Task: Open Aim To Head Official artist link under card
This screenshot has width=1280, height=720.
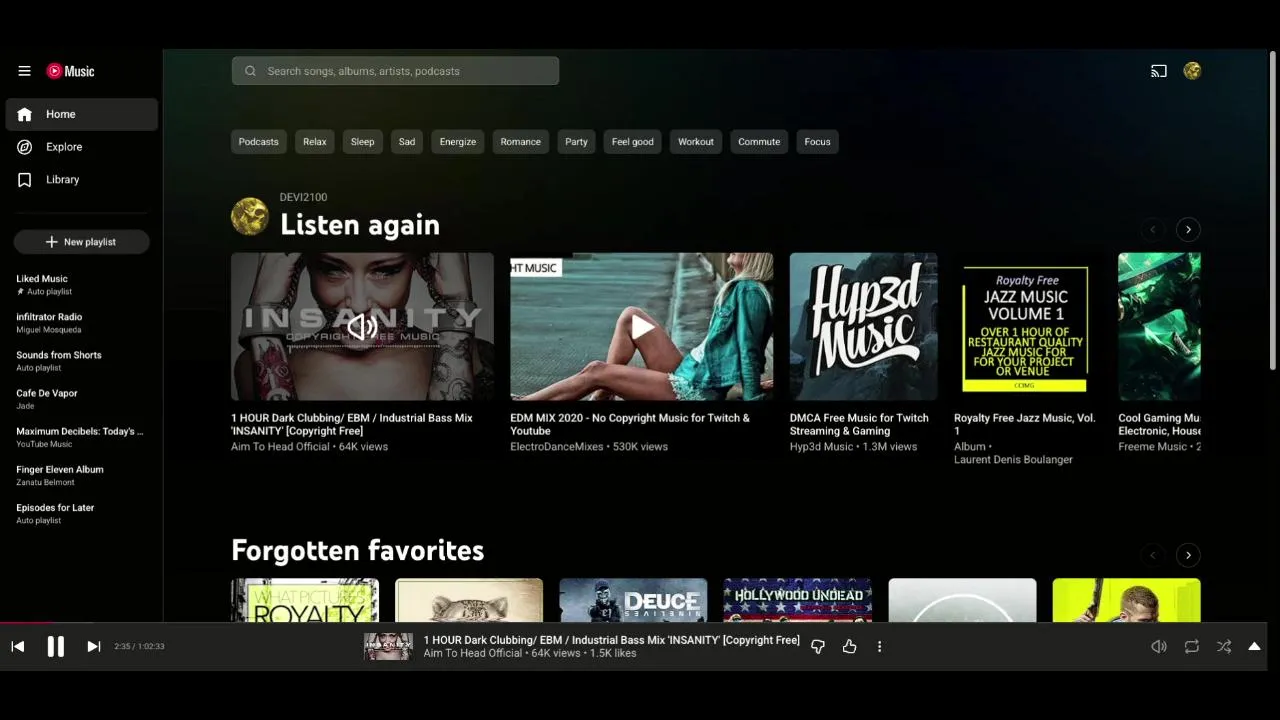Action: coord(280,447)
